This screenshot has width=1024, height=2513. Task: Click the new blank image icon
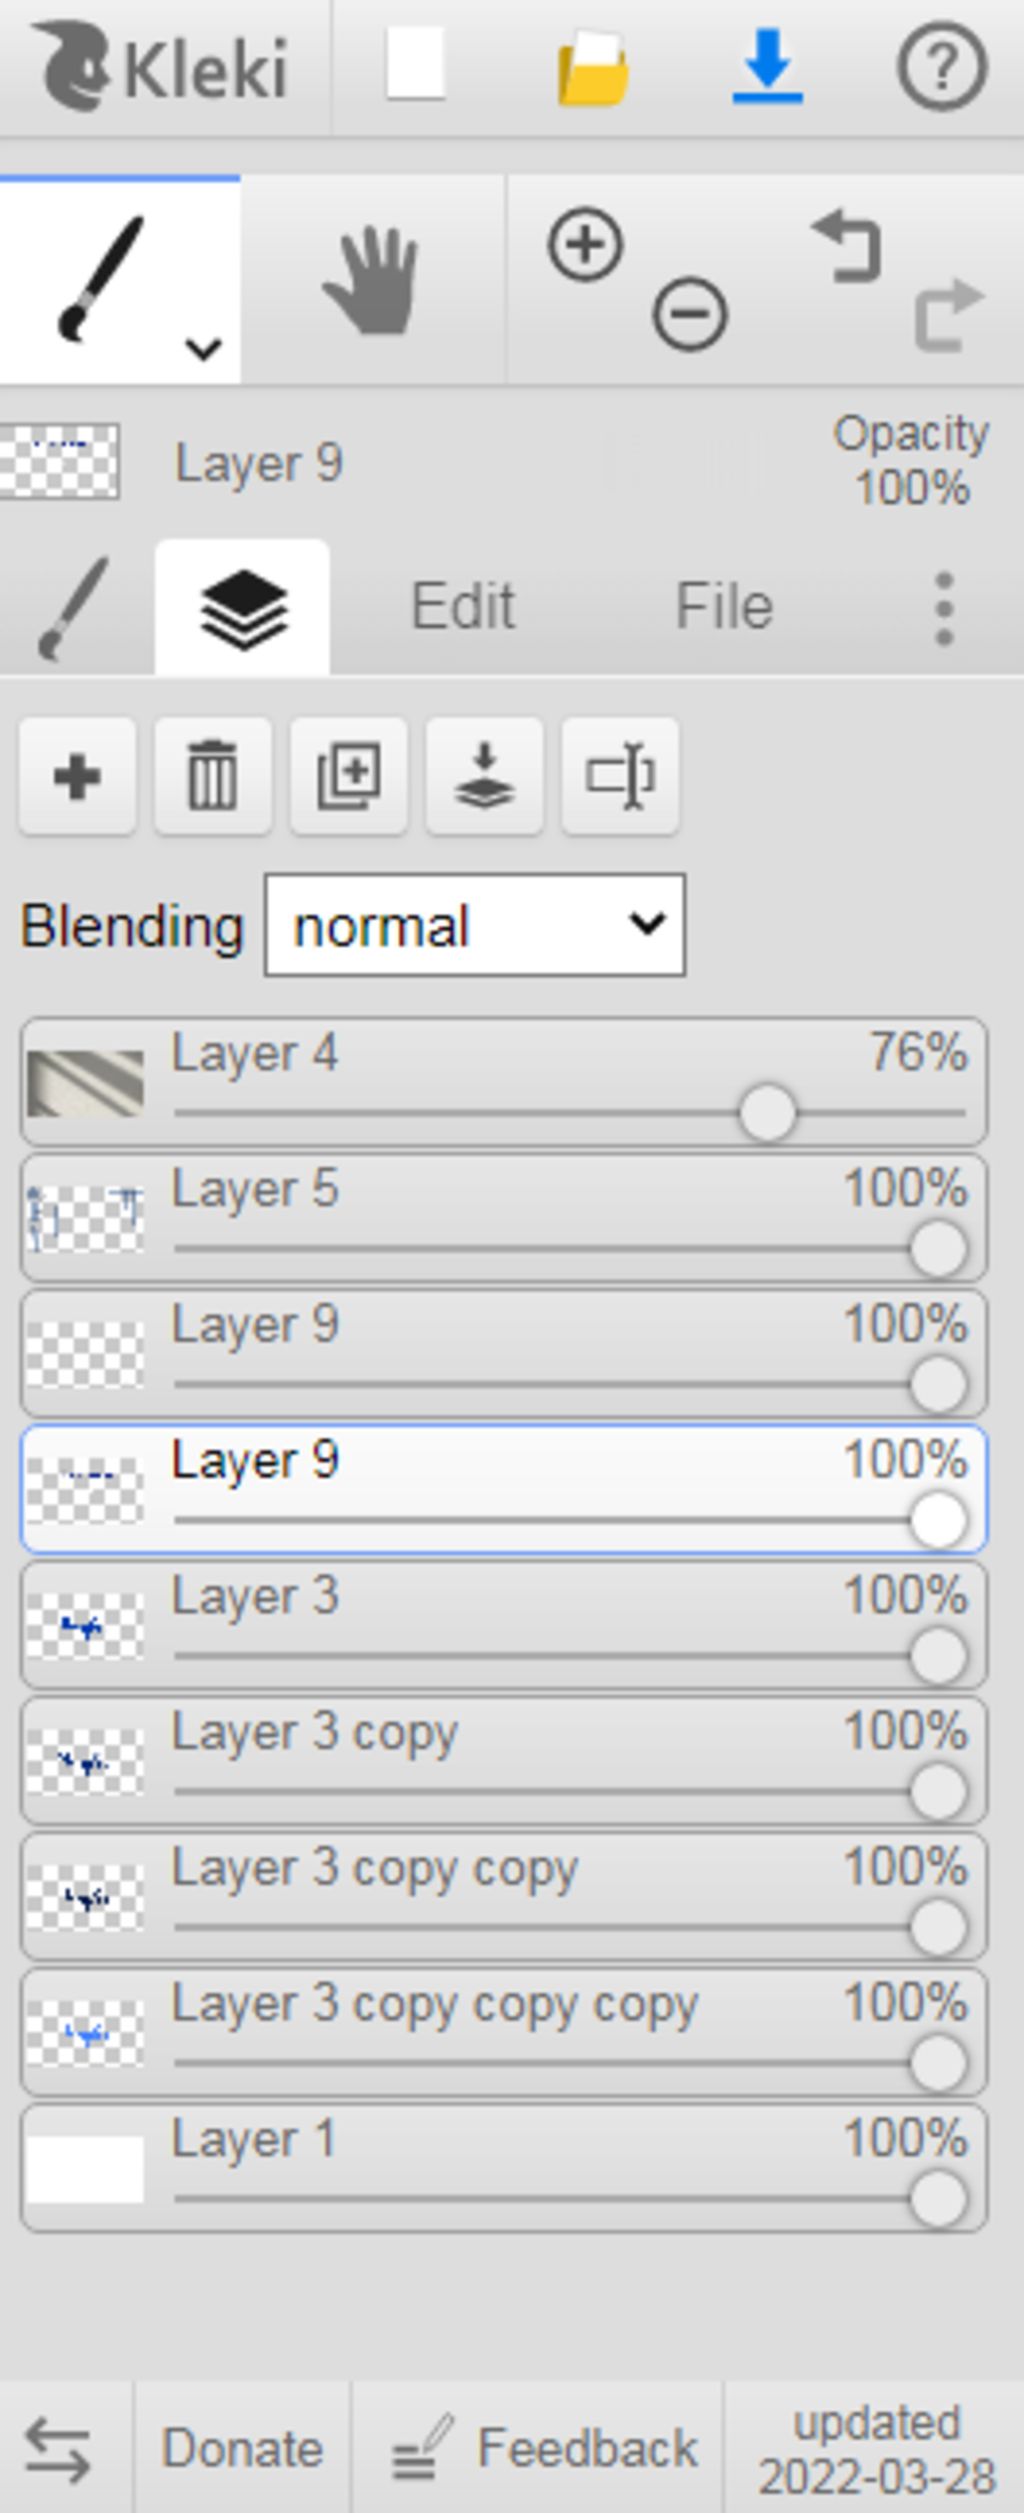[415, 66]
